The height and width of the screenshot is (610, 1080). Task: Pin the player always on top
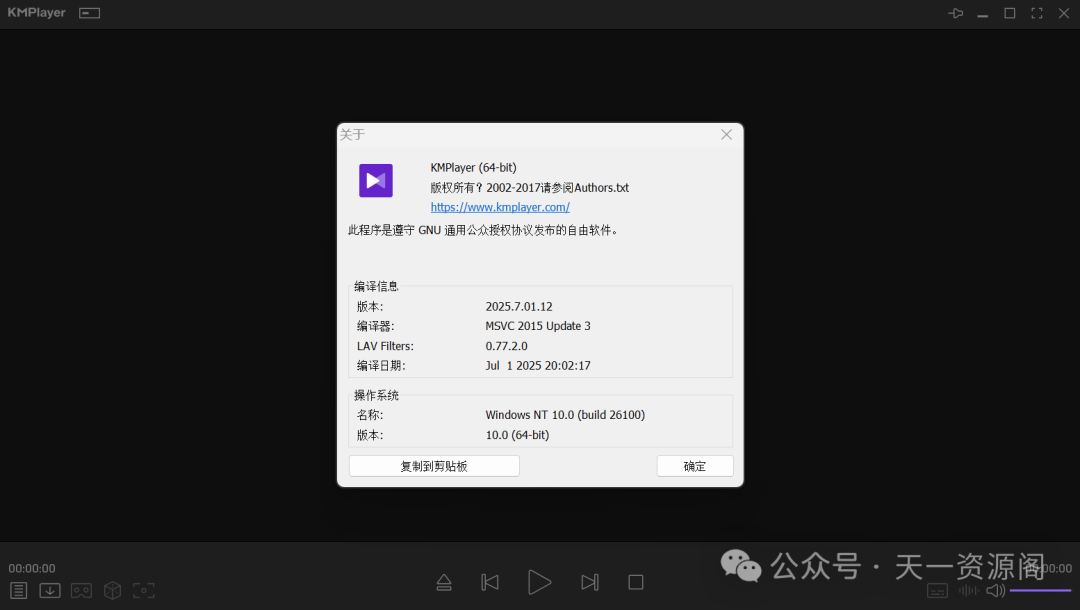[955, 13]
